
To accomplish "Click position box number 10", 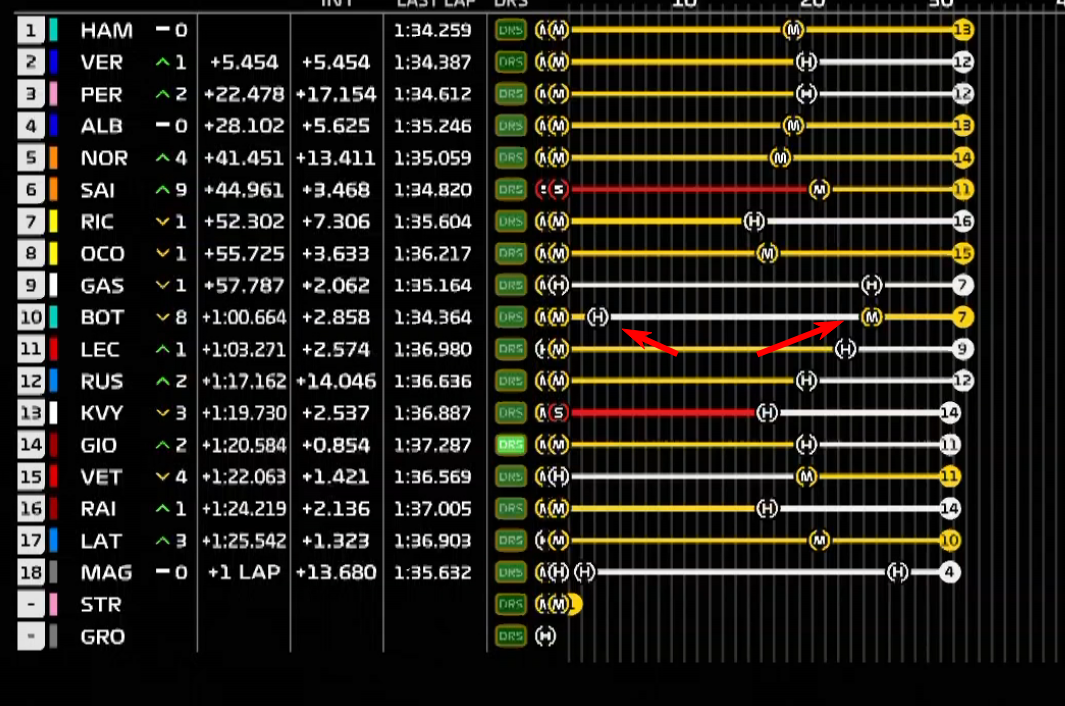I will point(31,317).
